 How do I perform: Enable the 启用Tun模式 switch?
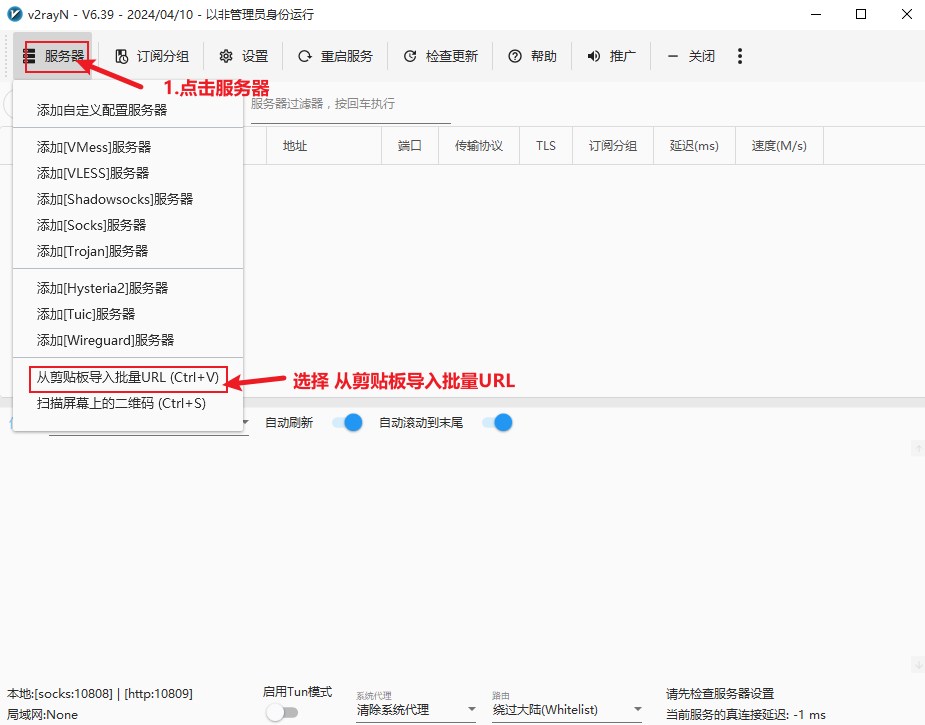282,712
